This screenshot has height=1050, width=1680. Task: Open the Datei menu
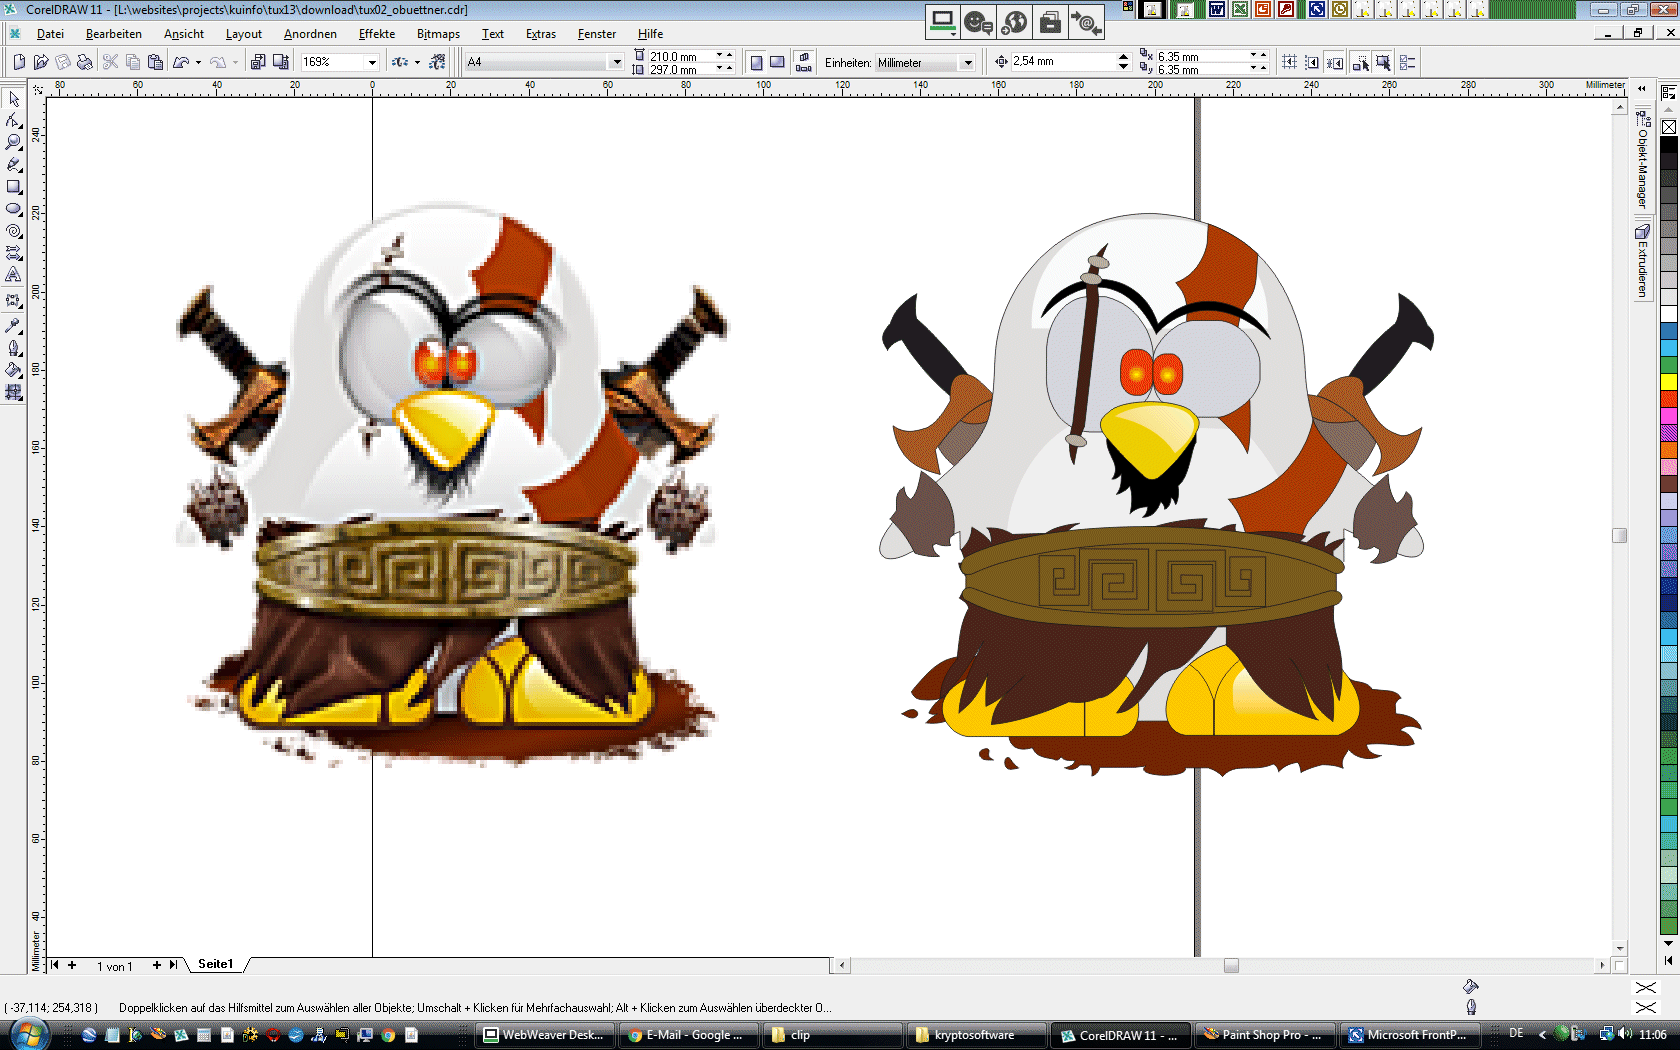coord(50,34)
